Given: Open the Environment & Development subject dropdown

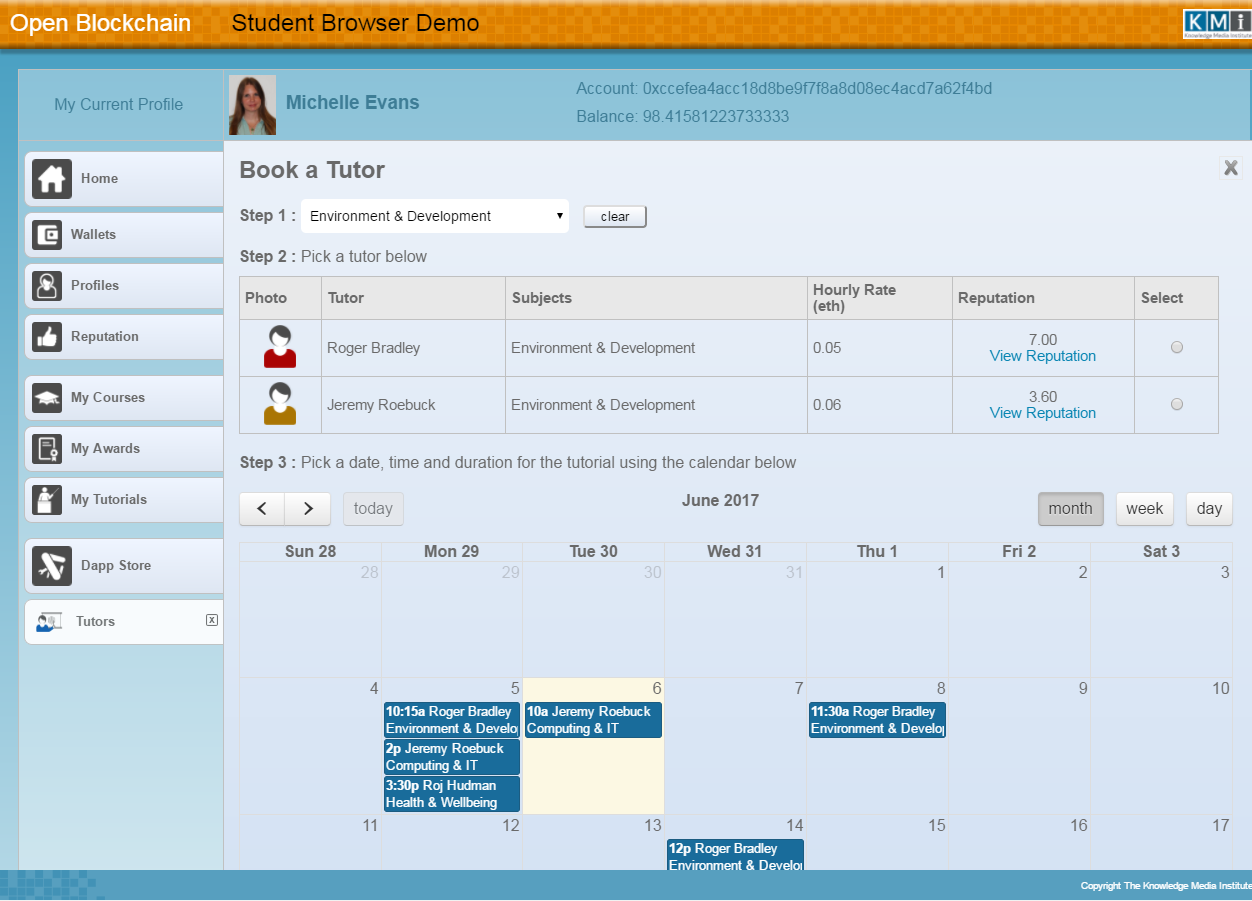Looking at the screenshot, I should (x=434, y=216).
